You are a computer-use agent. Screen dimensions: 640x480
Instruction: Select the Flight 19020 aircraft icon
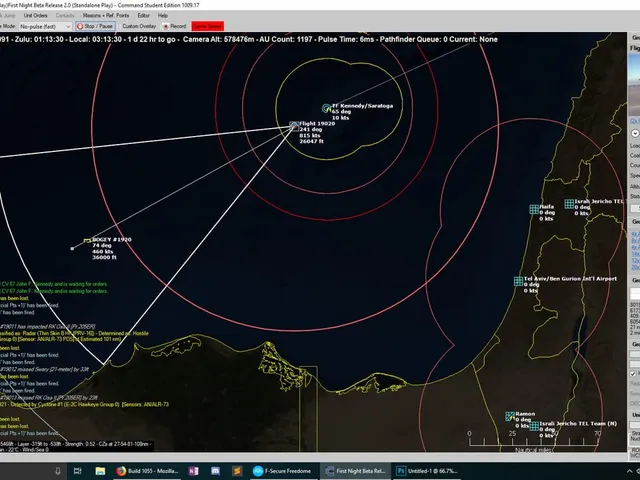[294, 125]
